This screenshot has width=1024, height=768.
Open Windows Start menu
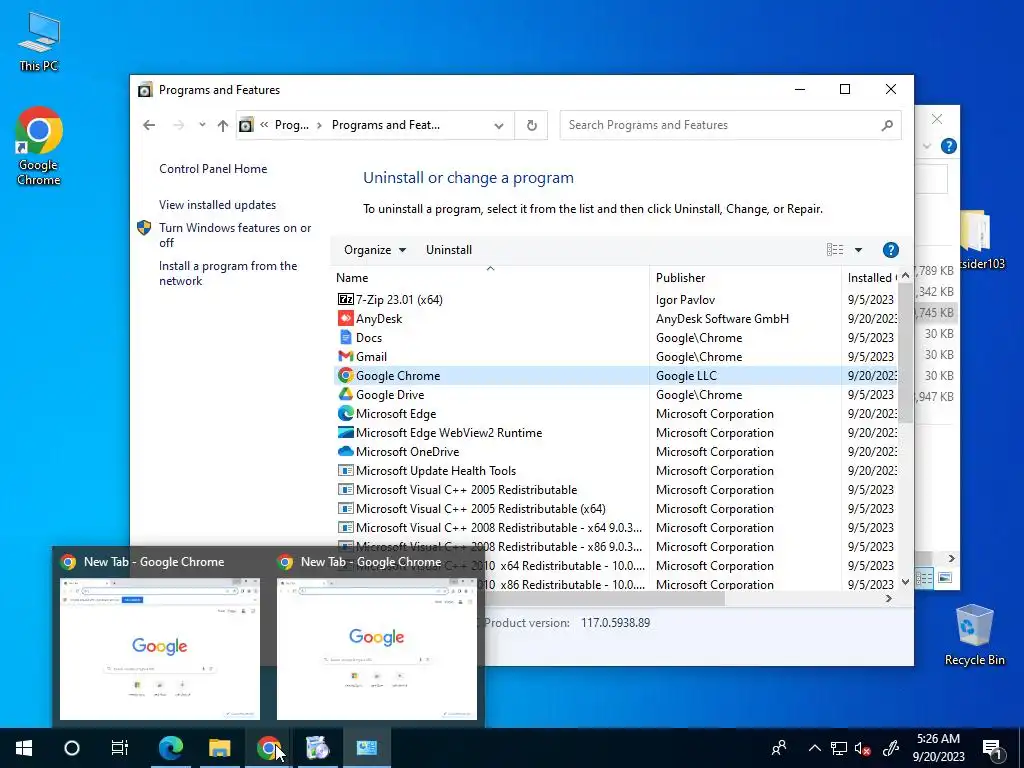click(x=24, y=748)
